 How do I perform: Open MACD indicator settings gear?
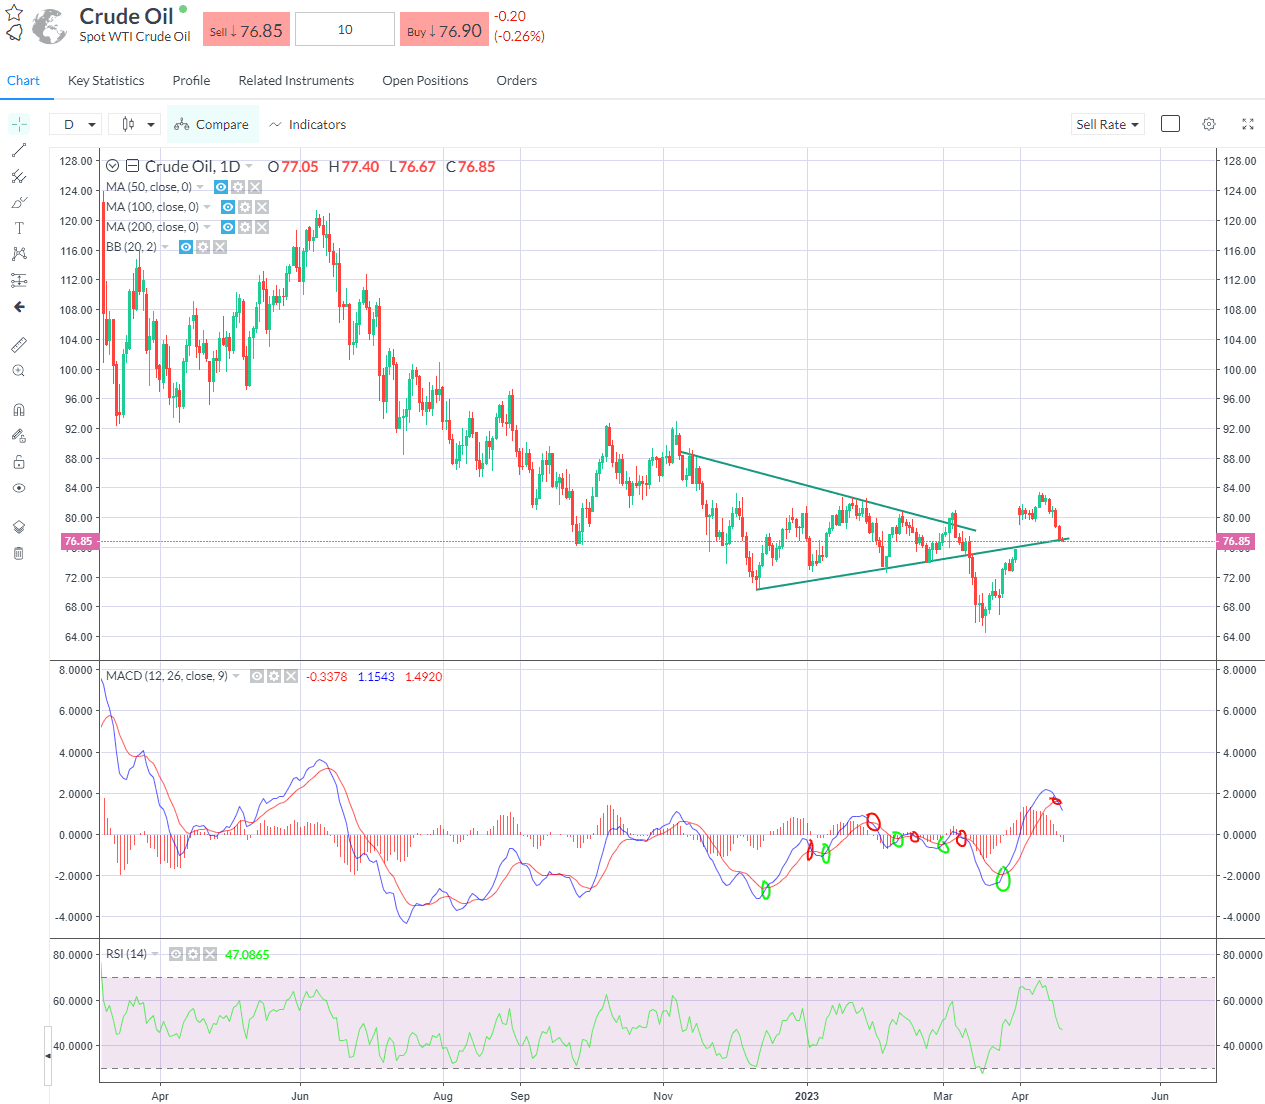coord(274,676)
